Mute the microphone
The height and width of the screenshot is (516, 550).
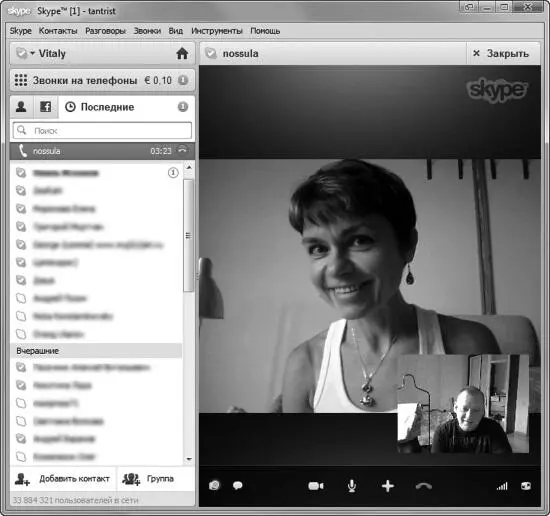[x=352, y=486]
